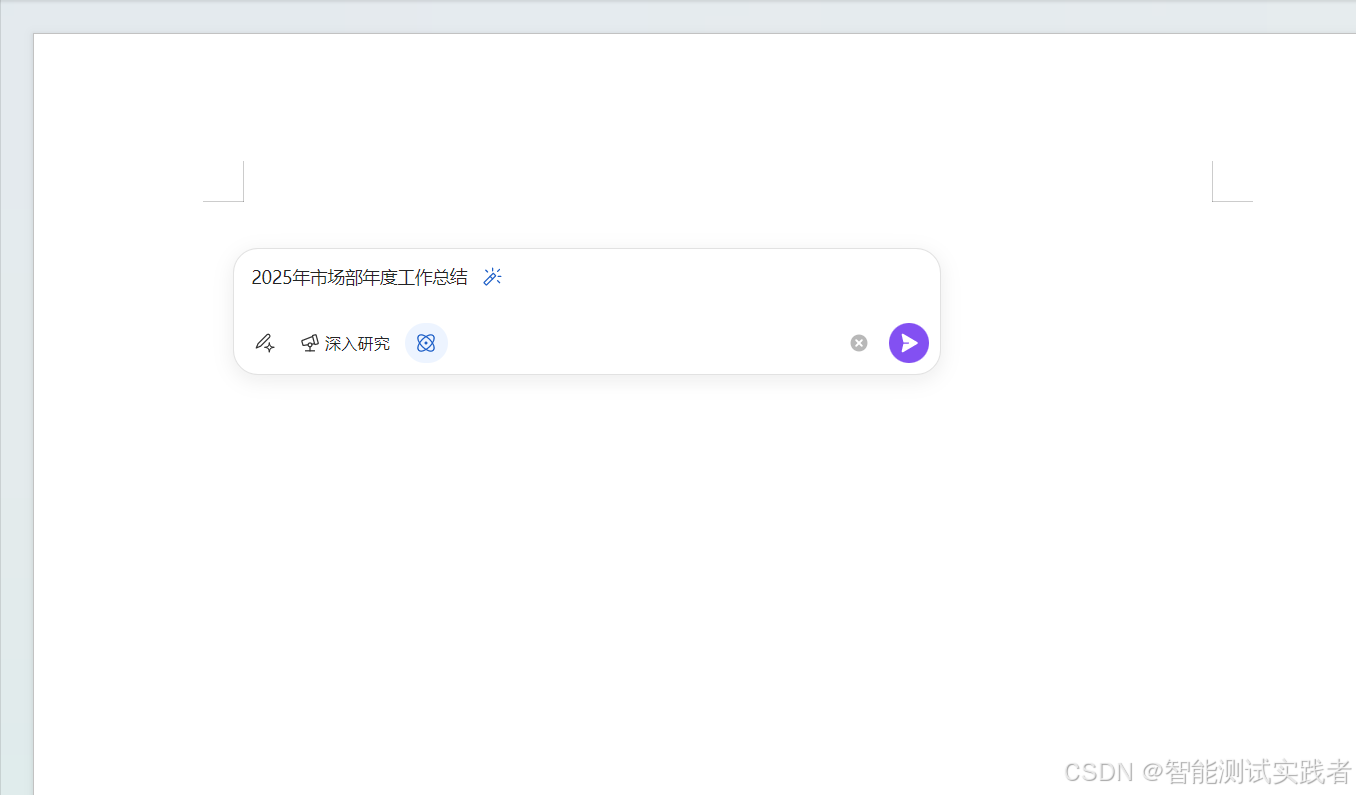Click the sparkle icon after the title text
This screenshot has width=1356, height=795.
(x=491, y=277)
